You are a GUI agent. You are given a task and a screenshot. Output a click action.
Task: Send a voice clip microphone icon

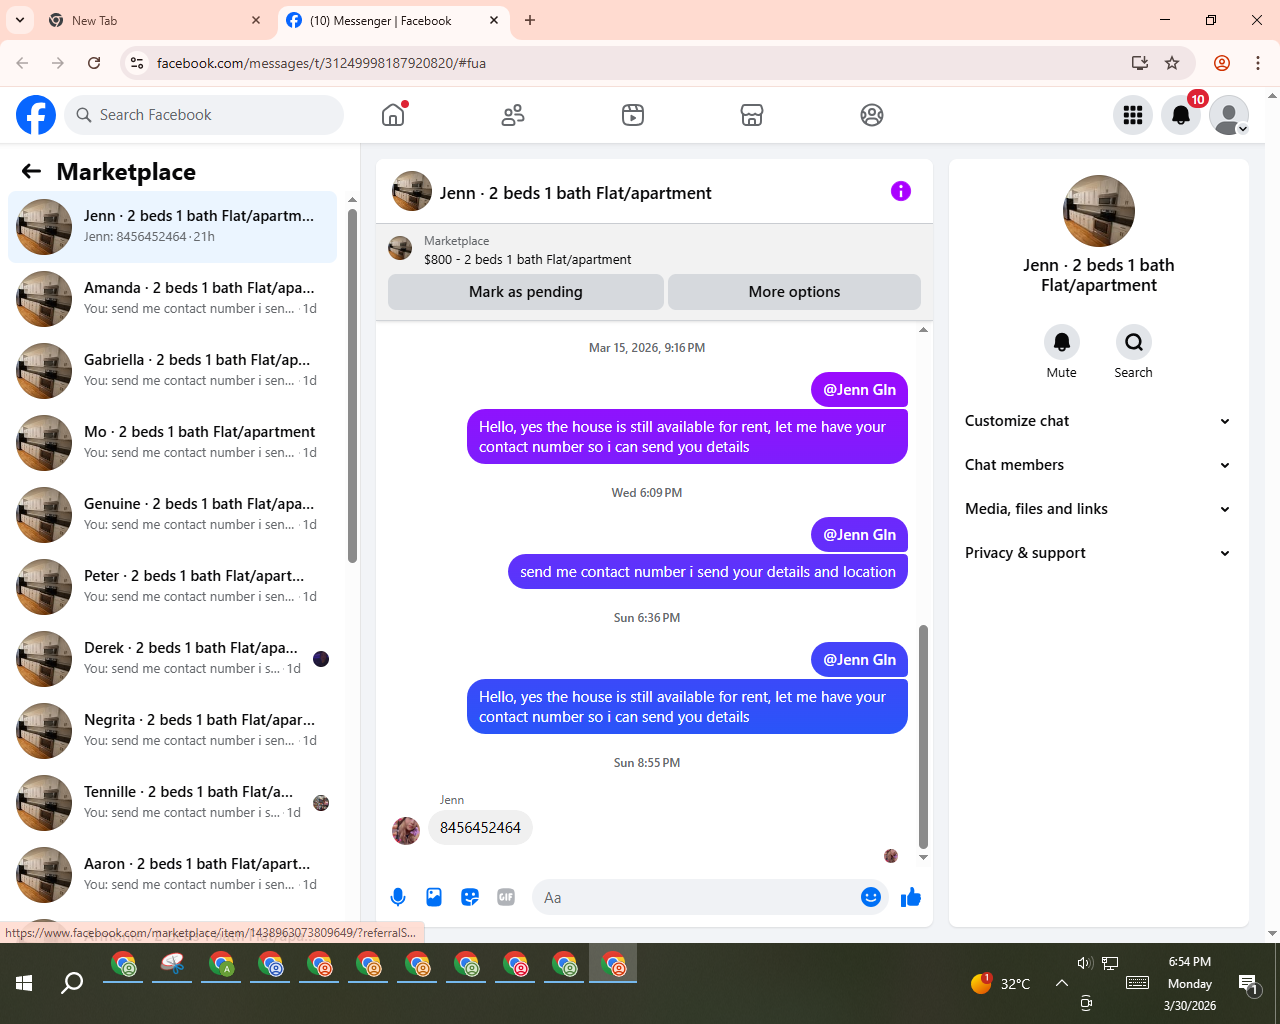pyautogui.click(x=398, y=897)
